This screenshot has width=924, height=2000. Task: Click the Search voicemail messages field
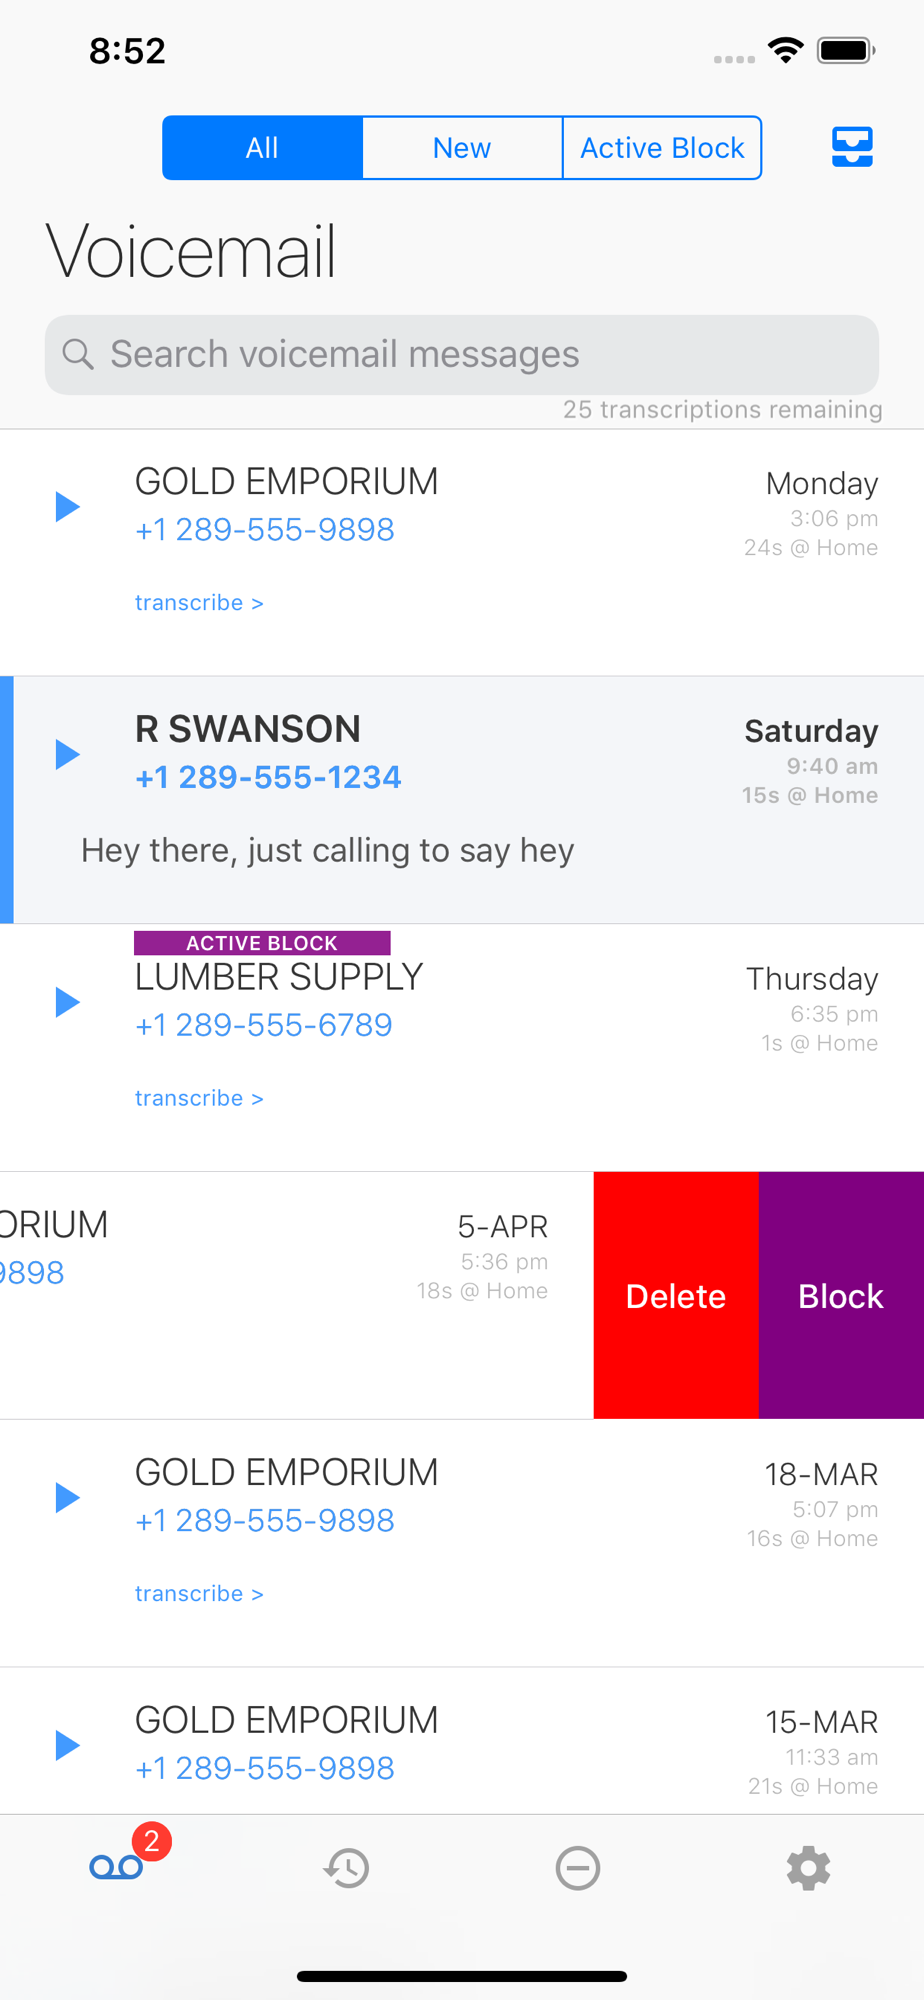462,355
